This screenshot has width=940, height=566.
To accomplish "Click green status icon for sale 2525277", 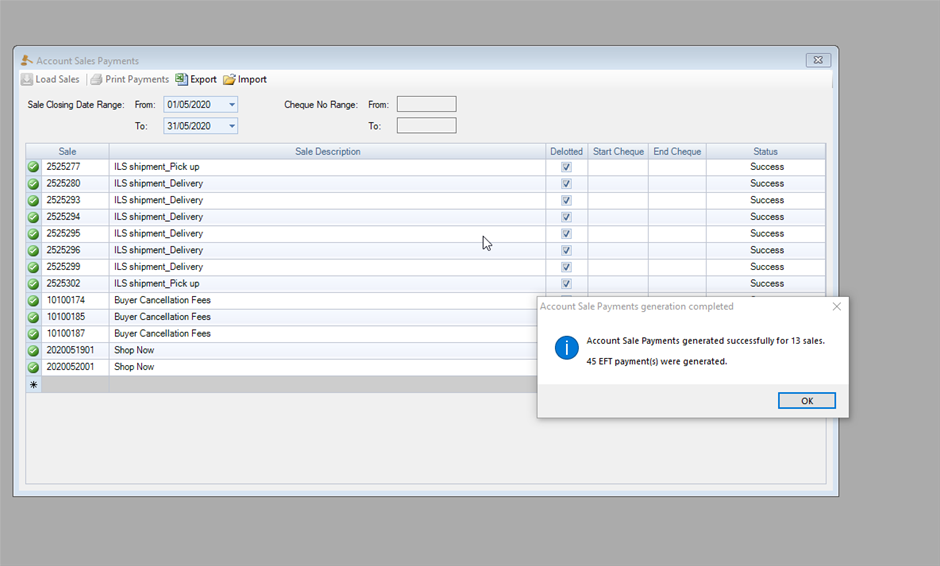I will click(x=33, y=167).
